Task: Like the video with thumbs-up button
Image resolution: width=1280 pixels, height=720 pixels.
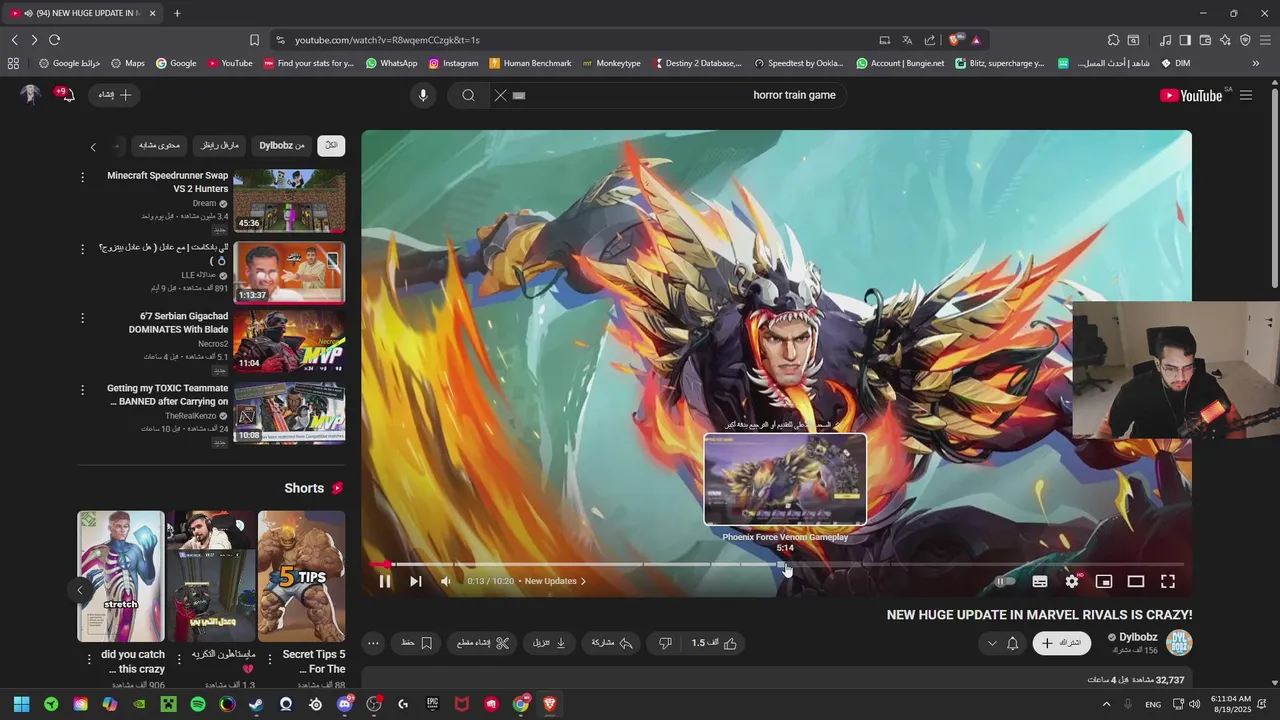Action: pos(715,643)
